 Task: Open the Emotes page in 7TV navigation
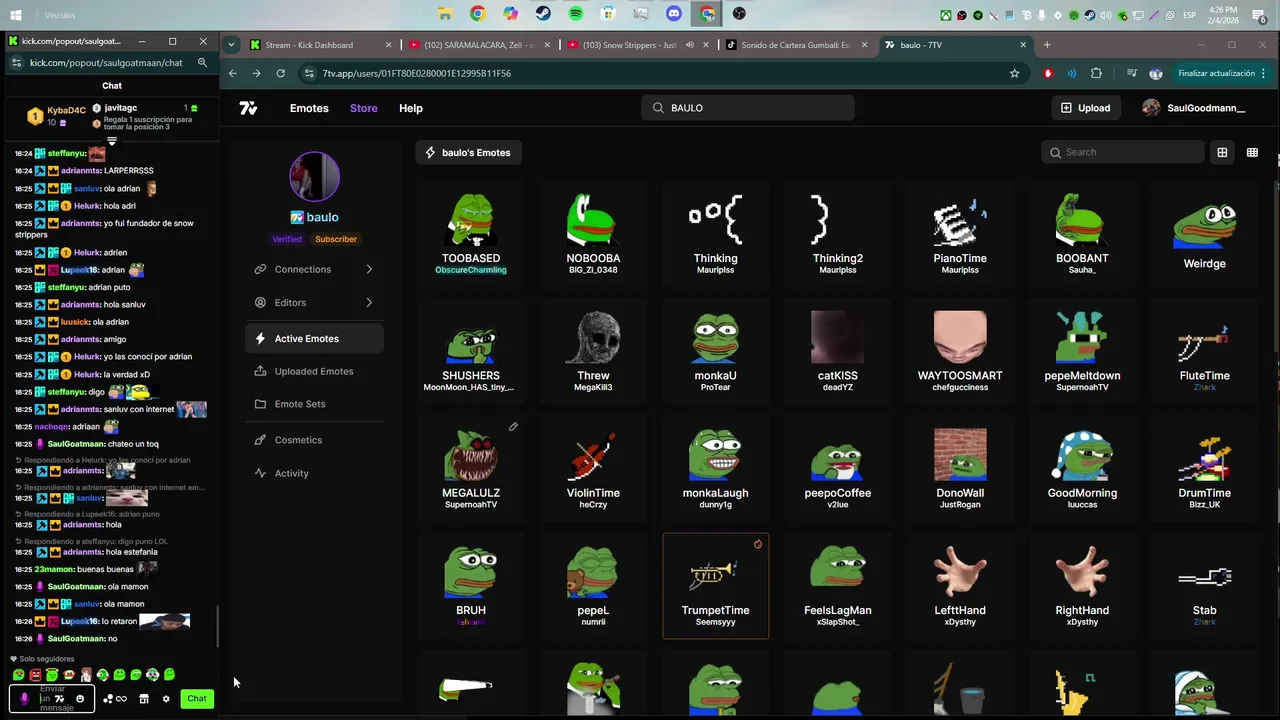click(309, 108)
